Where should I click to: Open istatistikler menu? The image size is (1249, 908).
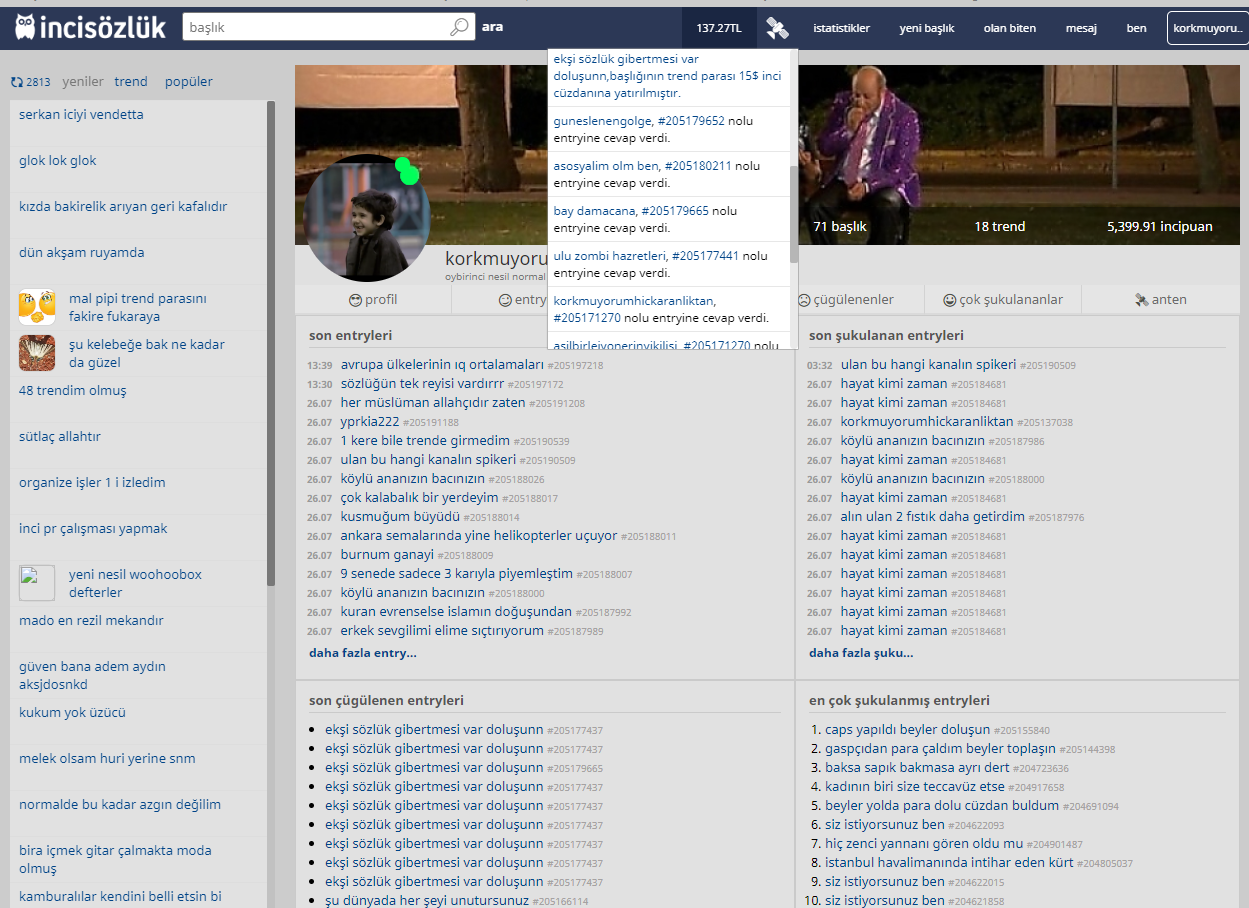(841, 28)
